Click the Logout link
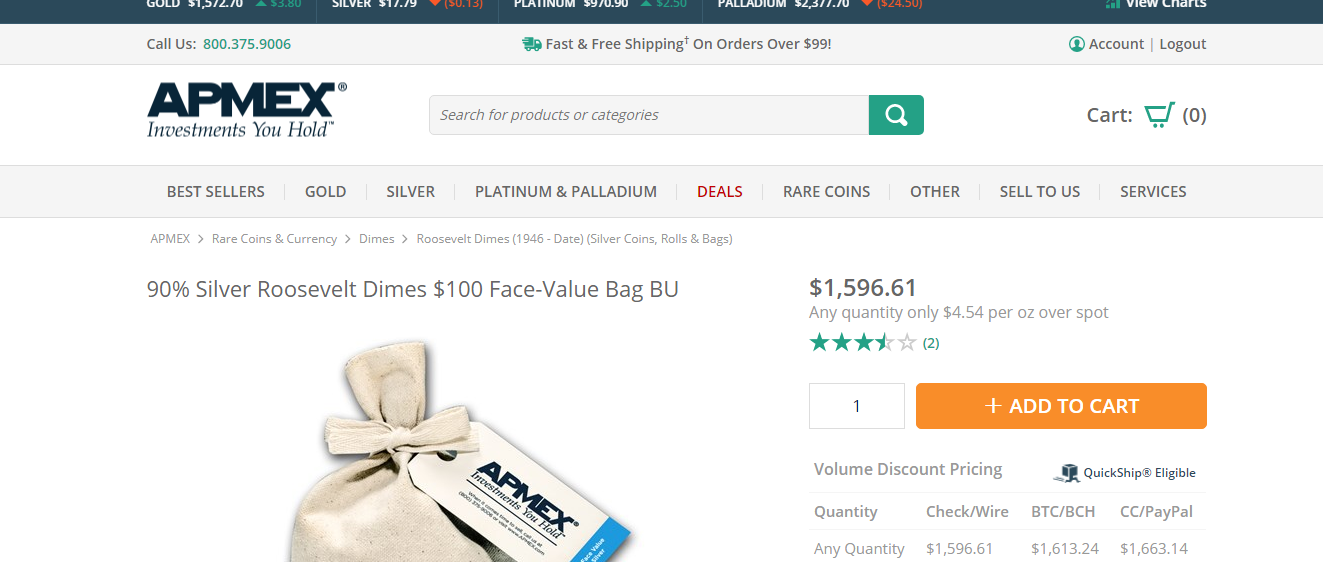Image resolution: width=1323 pixels, height=562 pixels. (1183, 44)
